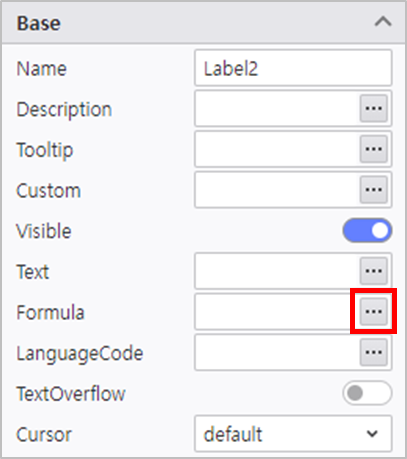407x459 pixels.
Task: Open the Text editor ellipsis button
Action: pos(373,271)
